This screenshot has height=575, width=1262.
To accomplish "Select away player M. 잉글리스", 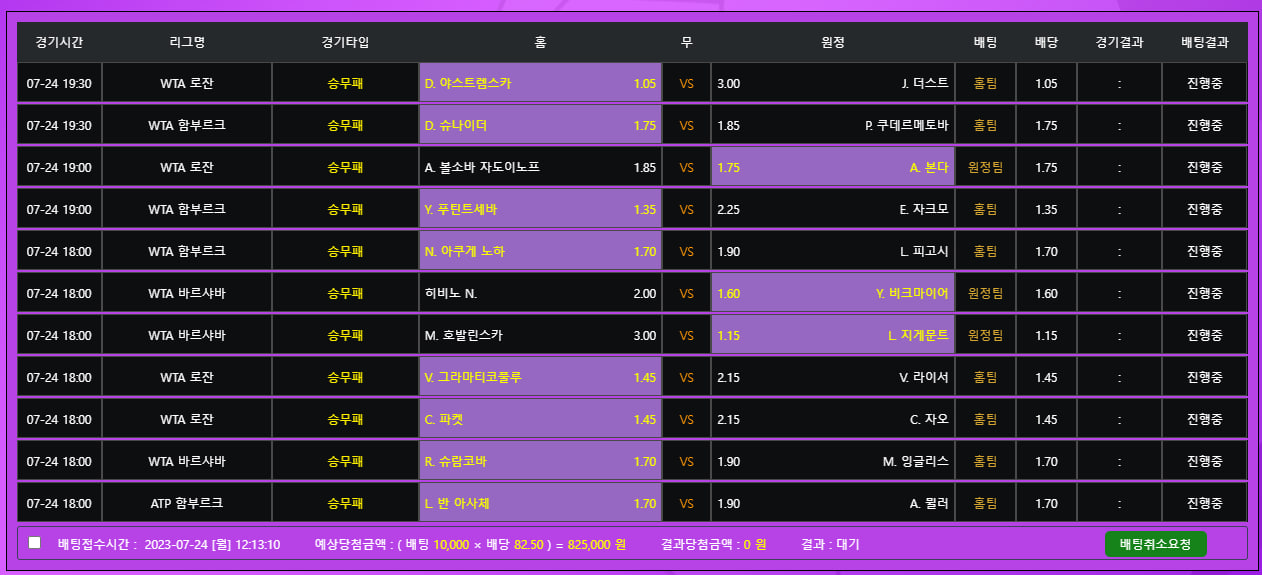I will [x=833, y=462].
